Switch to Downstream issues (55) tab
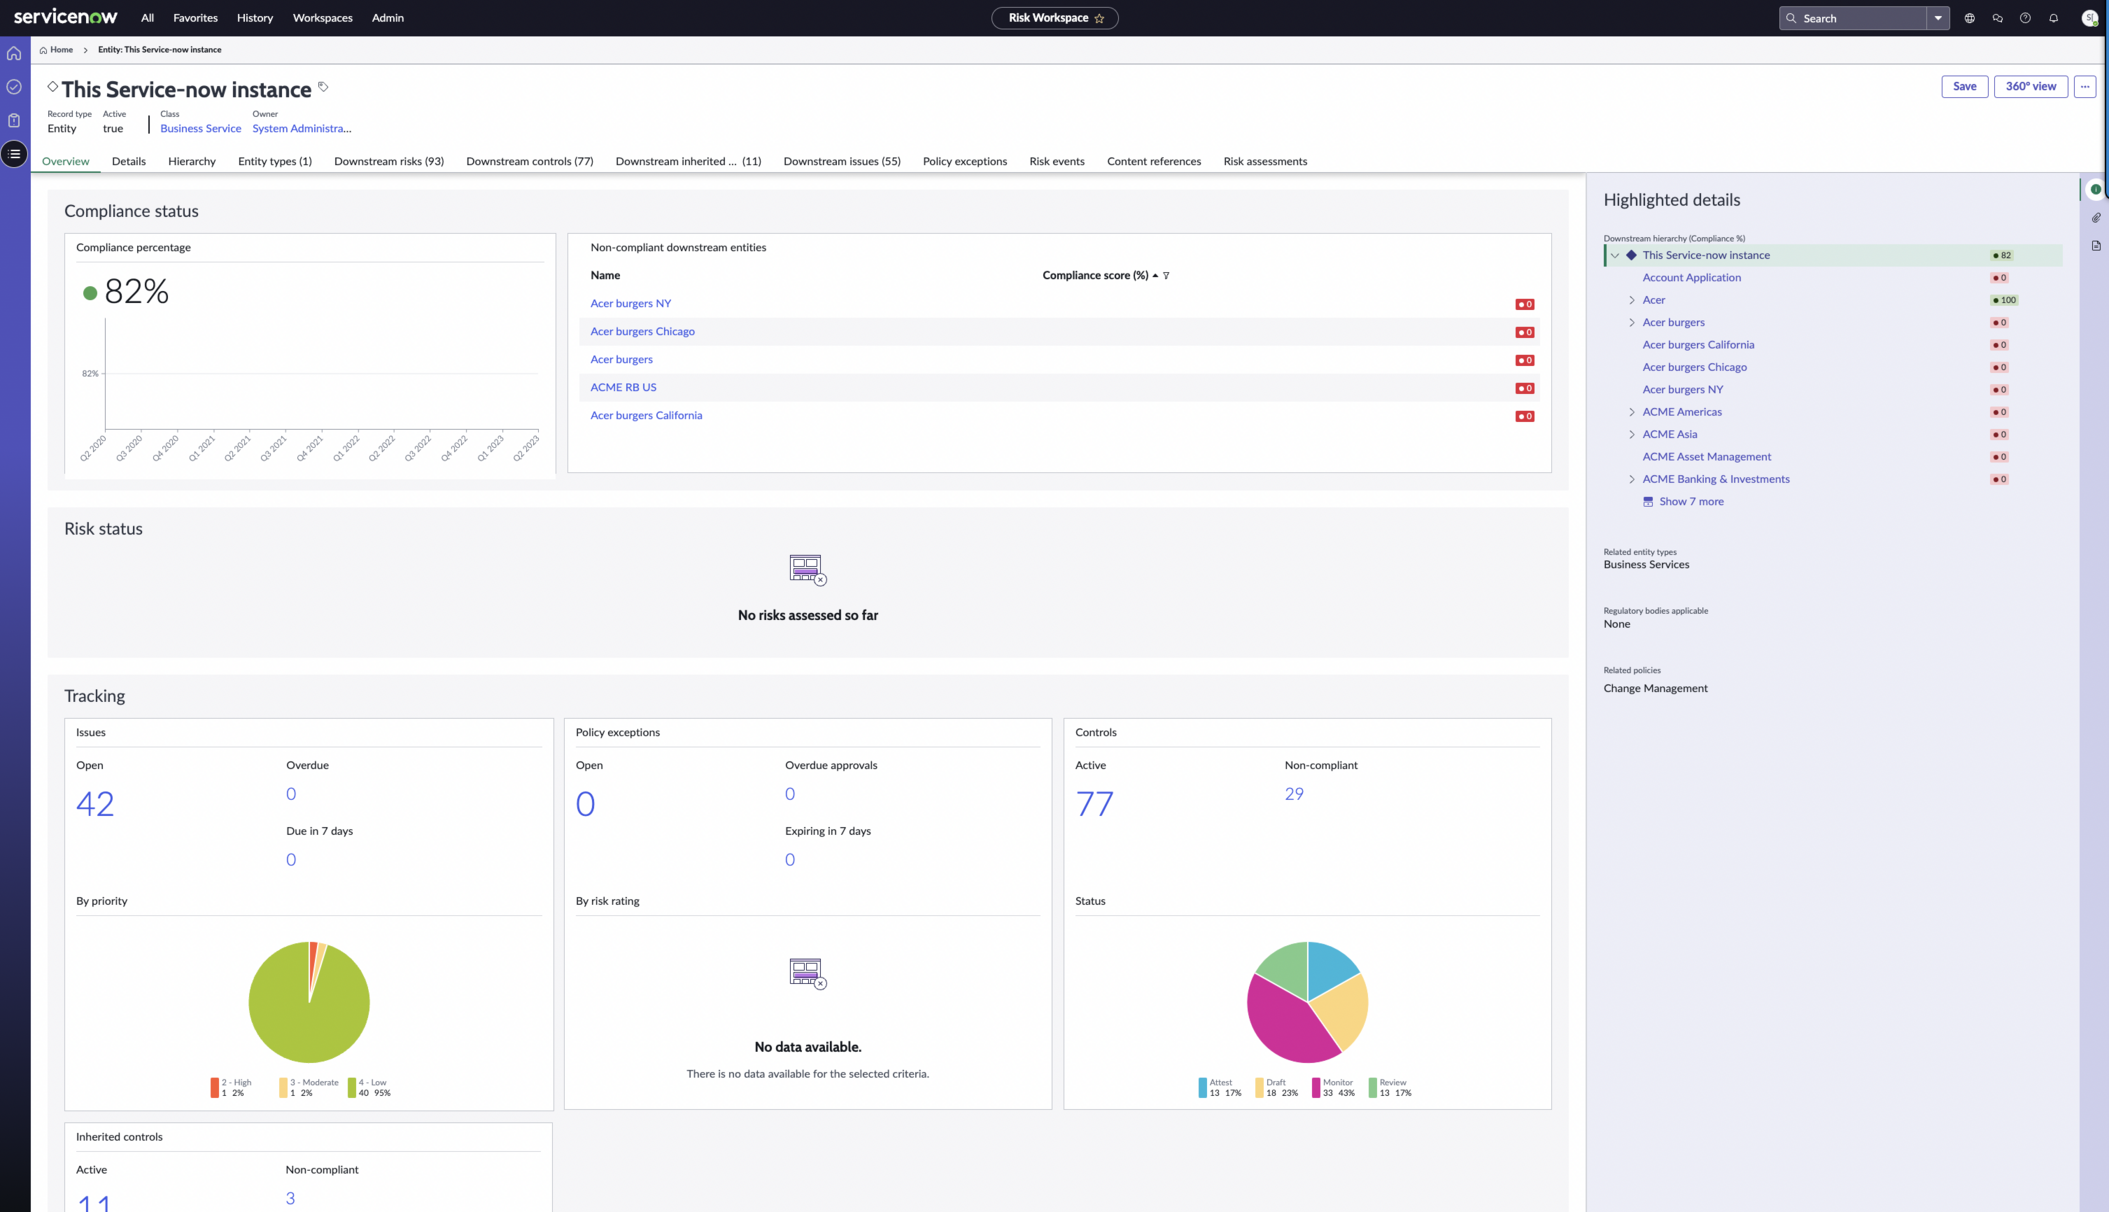 842,161
